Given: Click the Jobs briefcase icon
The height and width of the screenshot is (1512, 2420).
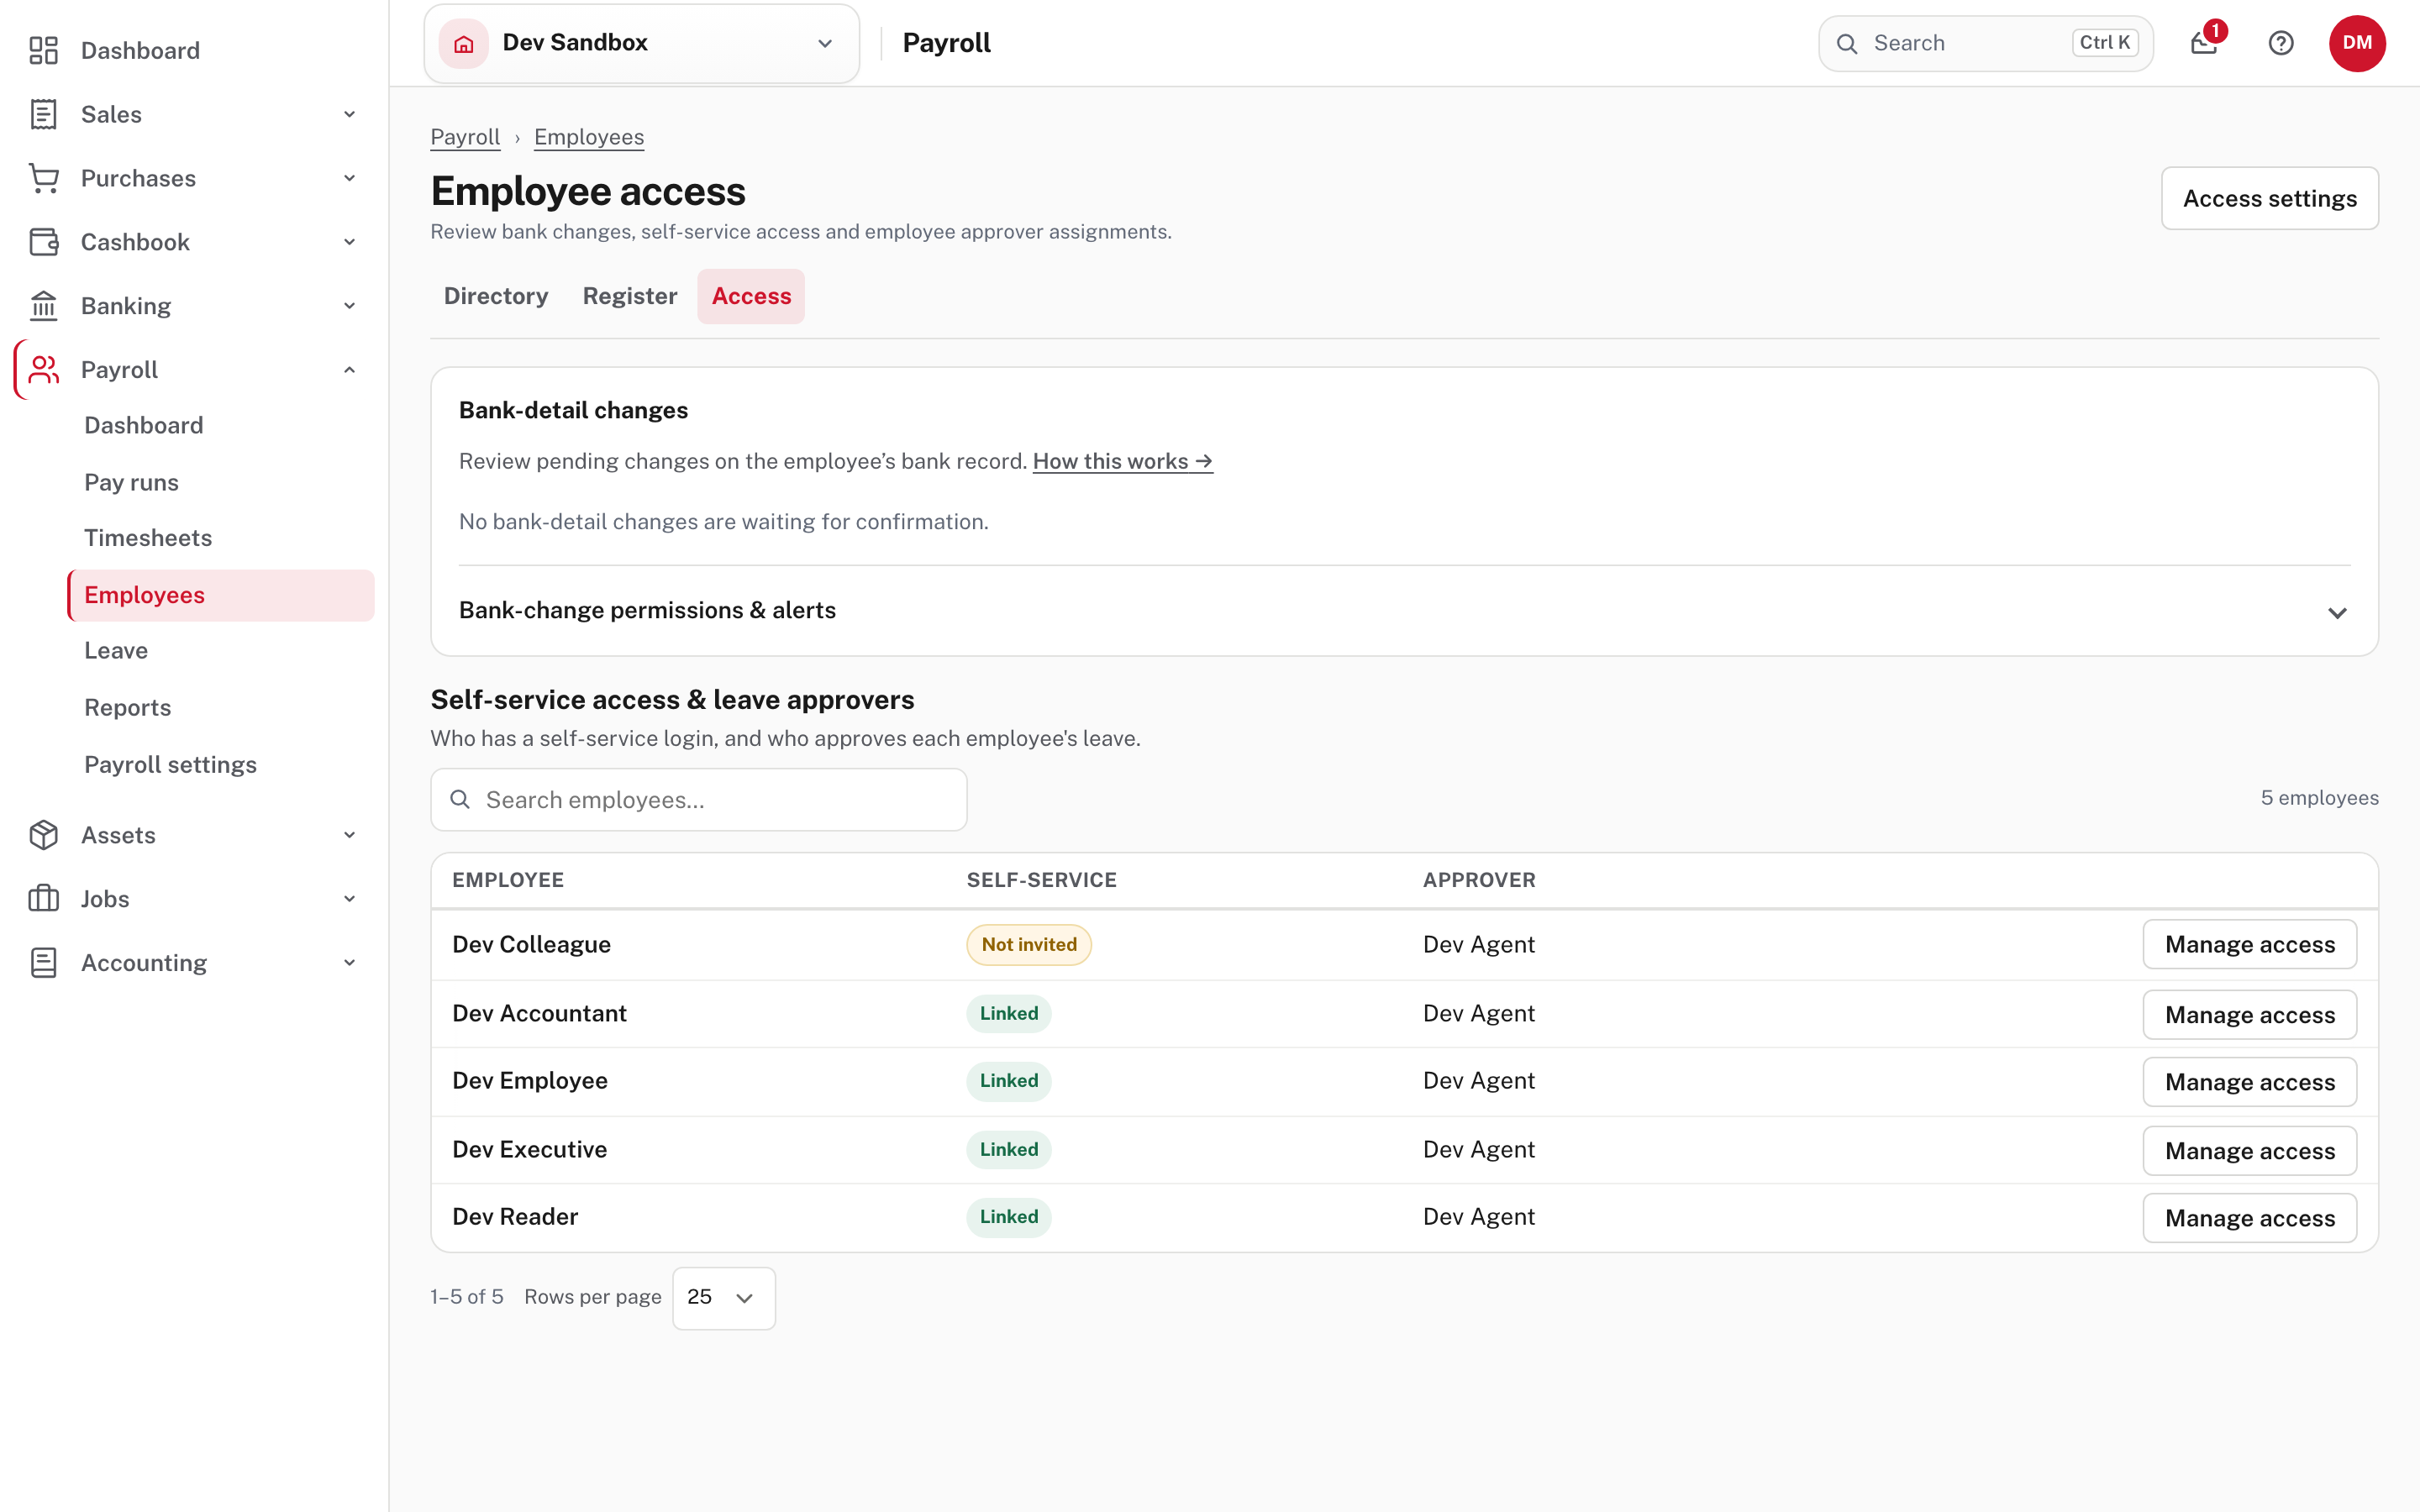Looking at the screenshot, I should coord(43,899).
